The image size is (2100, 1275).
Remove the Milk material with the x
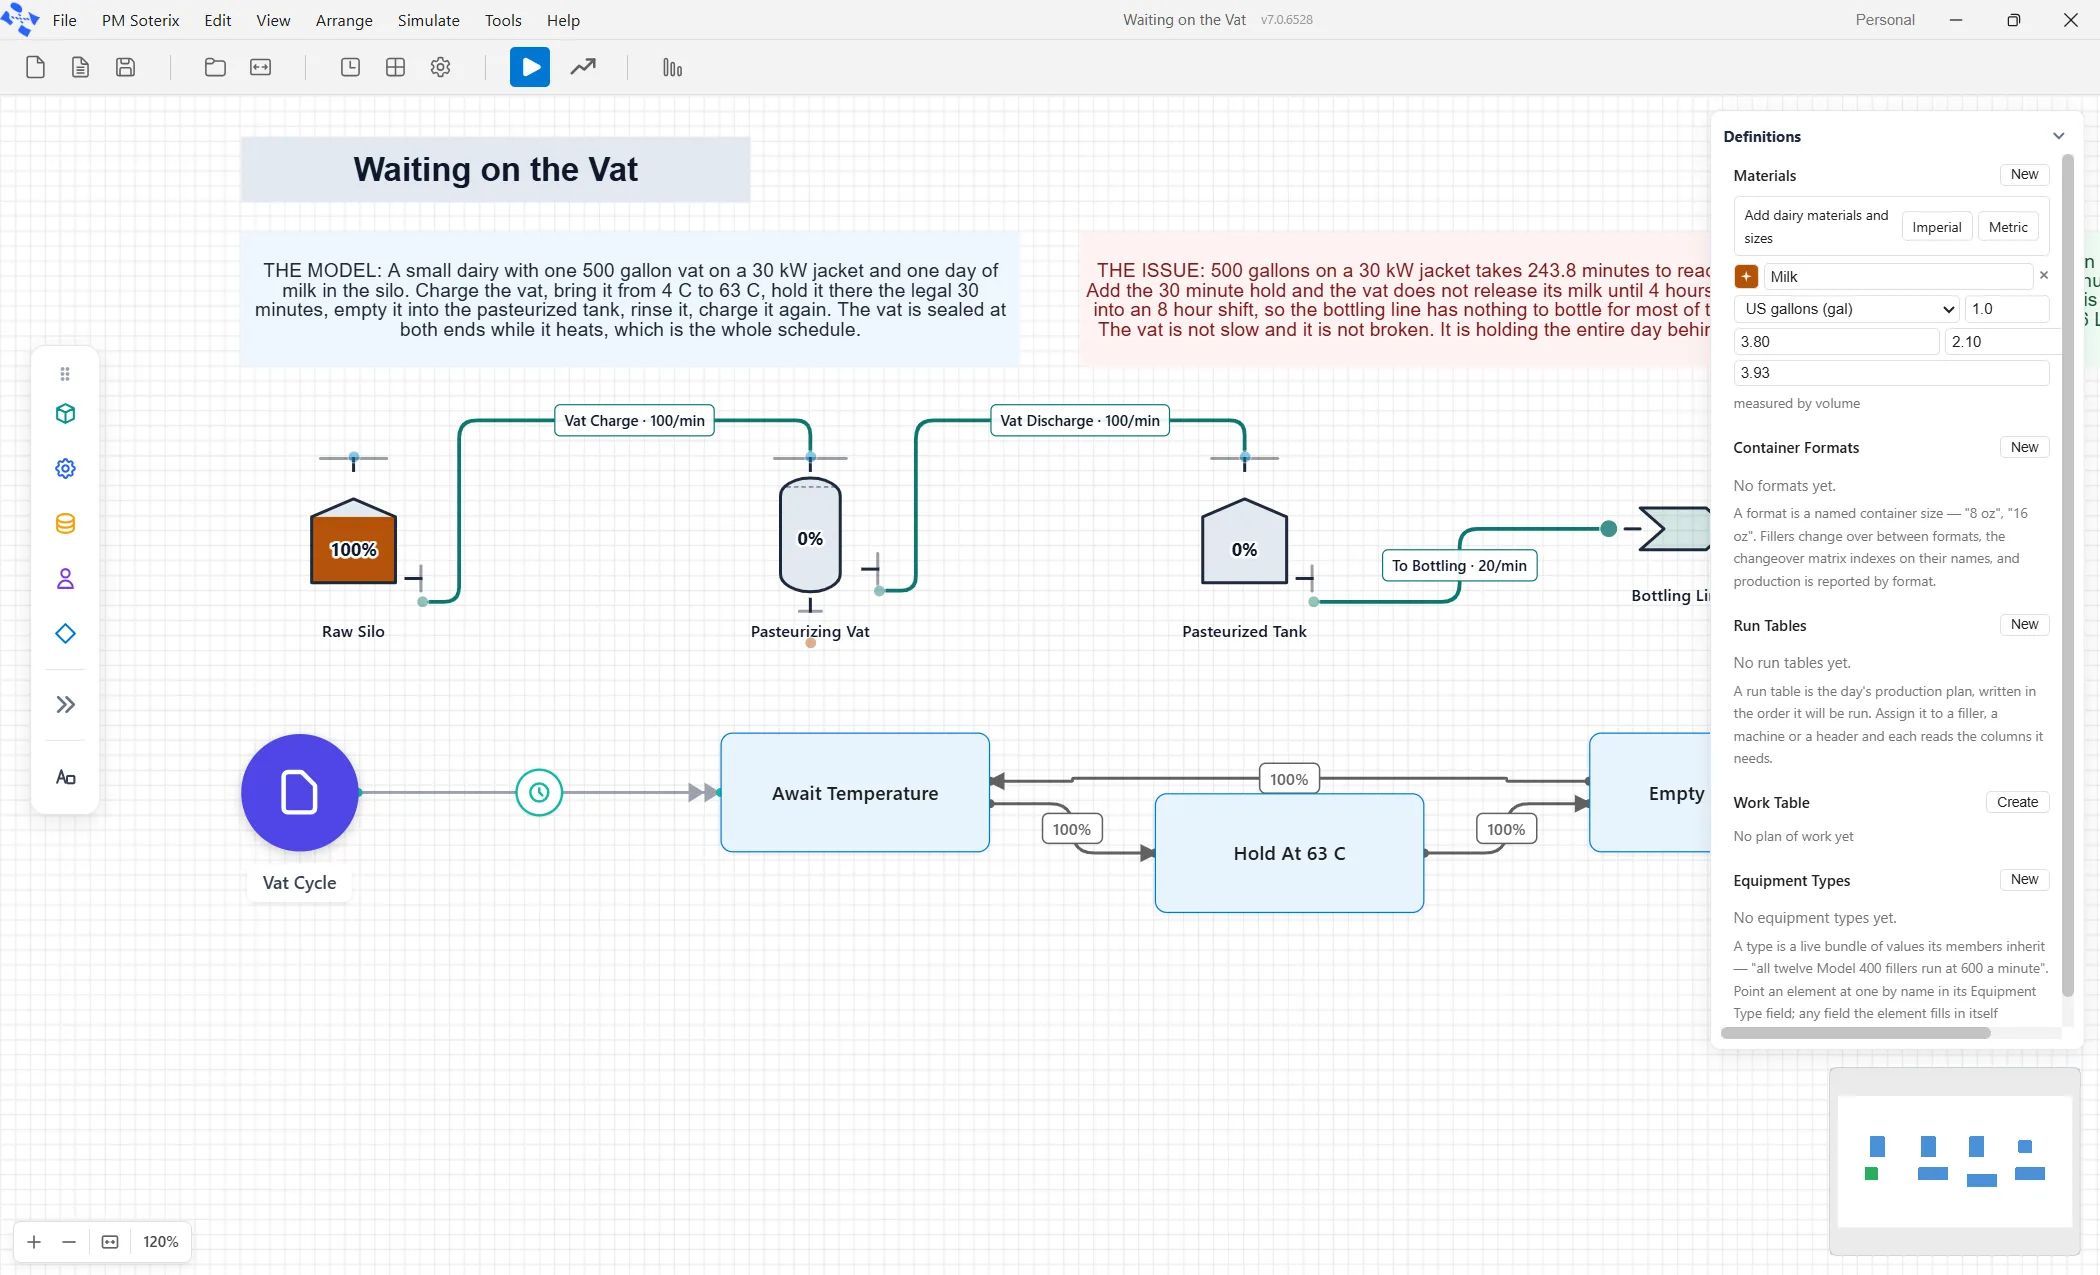2043,275
